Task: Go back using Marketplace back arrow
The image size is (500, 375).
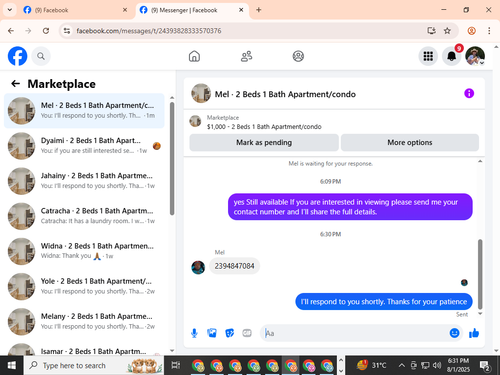Action: coord(16,84)
